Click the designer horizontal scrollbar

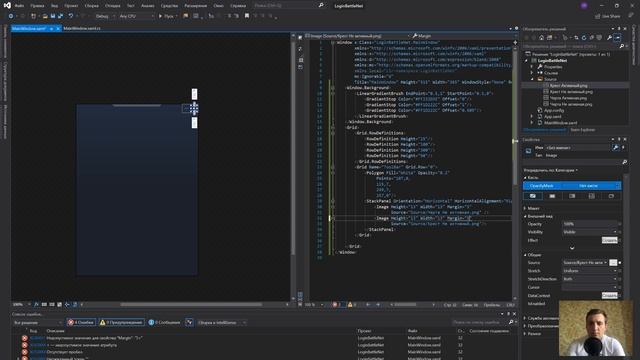click(x=191, y=304)
